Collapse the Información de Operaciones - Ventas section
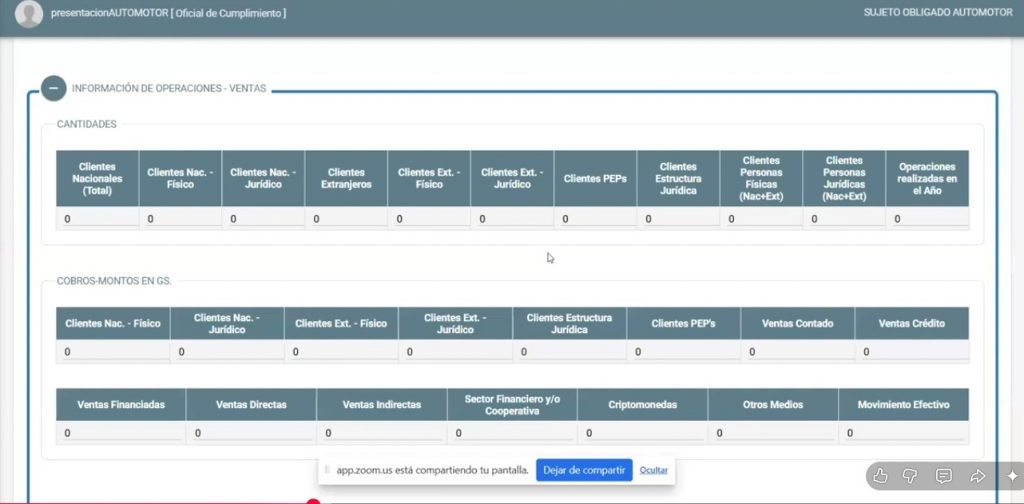Viewport: 1024px width, 504px height. [53, 88]
